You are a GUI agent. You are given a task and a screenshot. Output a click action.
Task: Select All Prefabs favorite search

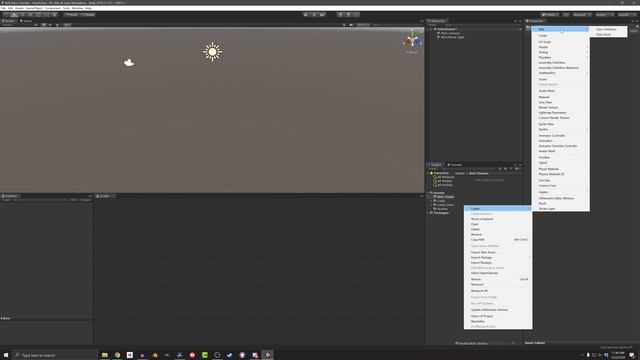click(x=444, y=185)
